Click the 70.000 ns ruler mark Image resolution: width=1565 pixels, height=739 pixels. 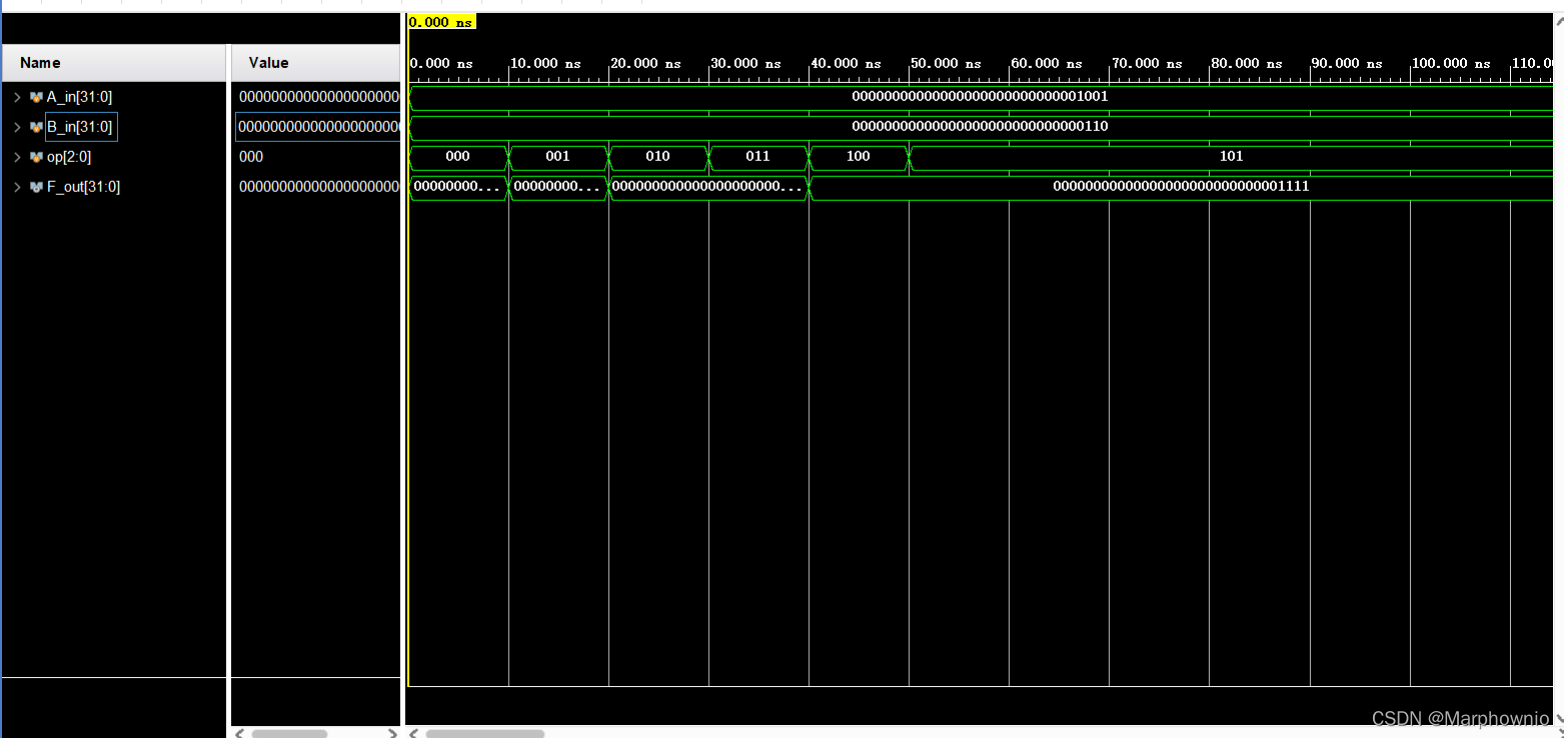tap(1147, 63)
